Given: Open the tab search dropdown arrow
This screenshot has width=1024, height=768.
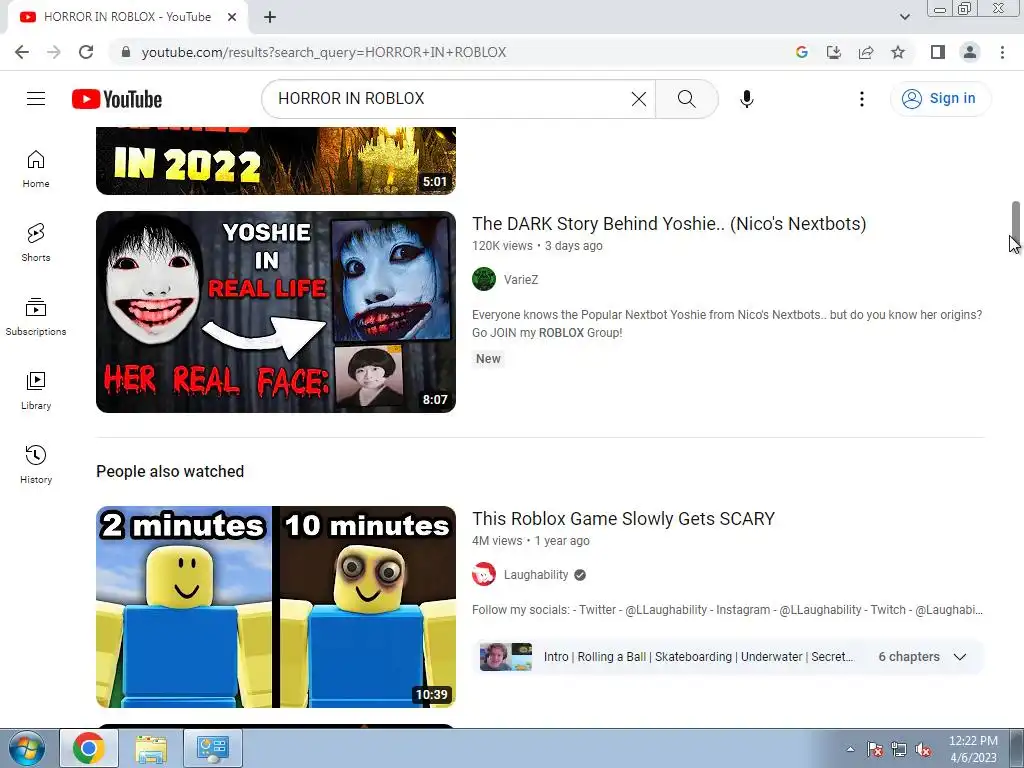Looking at the screenshot, I should [904, 17].
